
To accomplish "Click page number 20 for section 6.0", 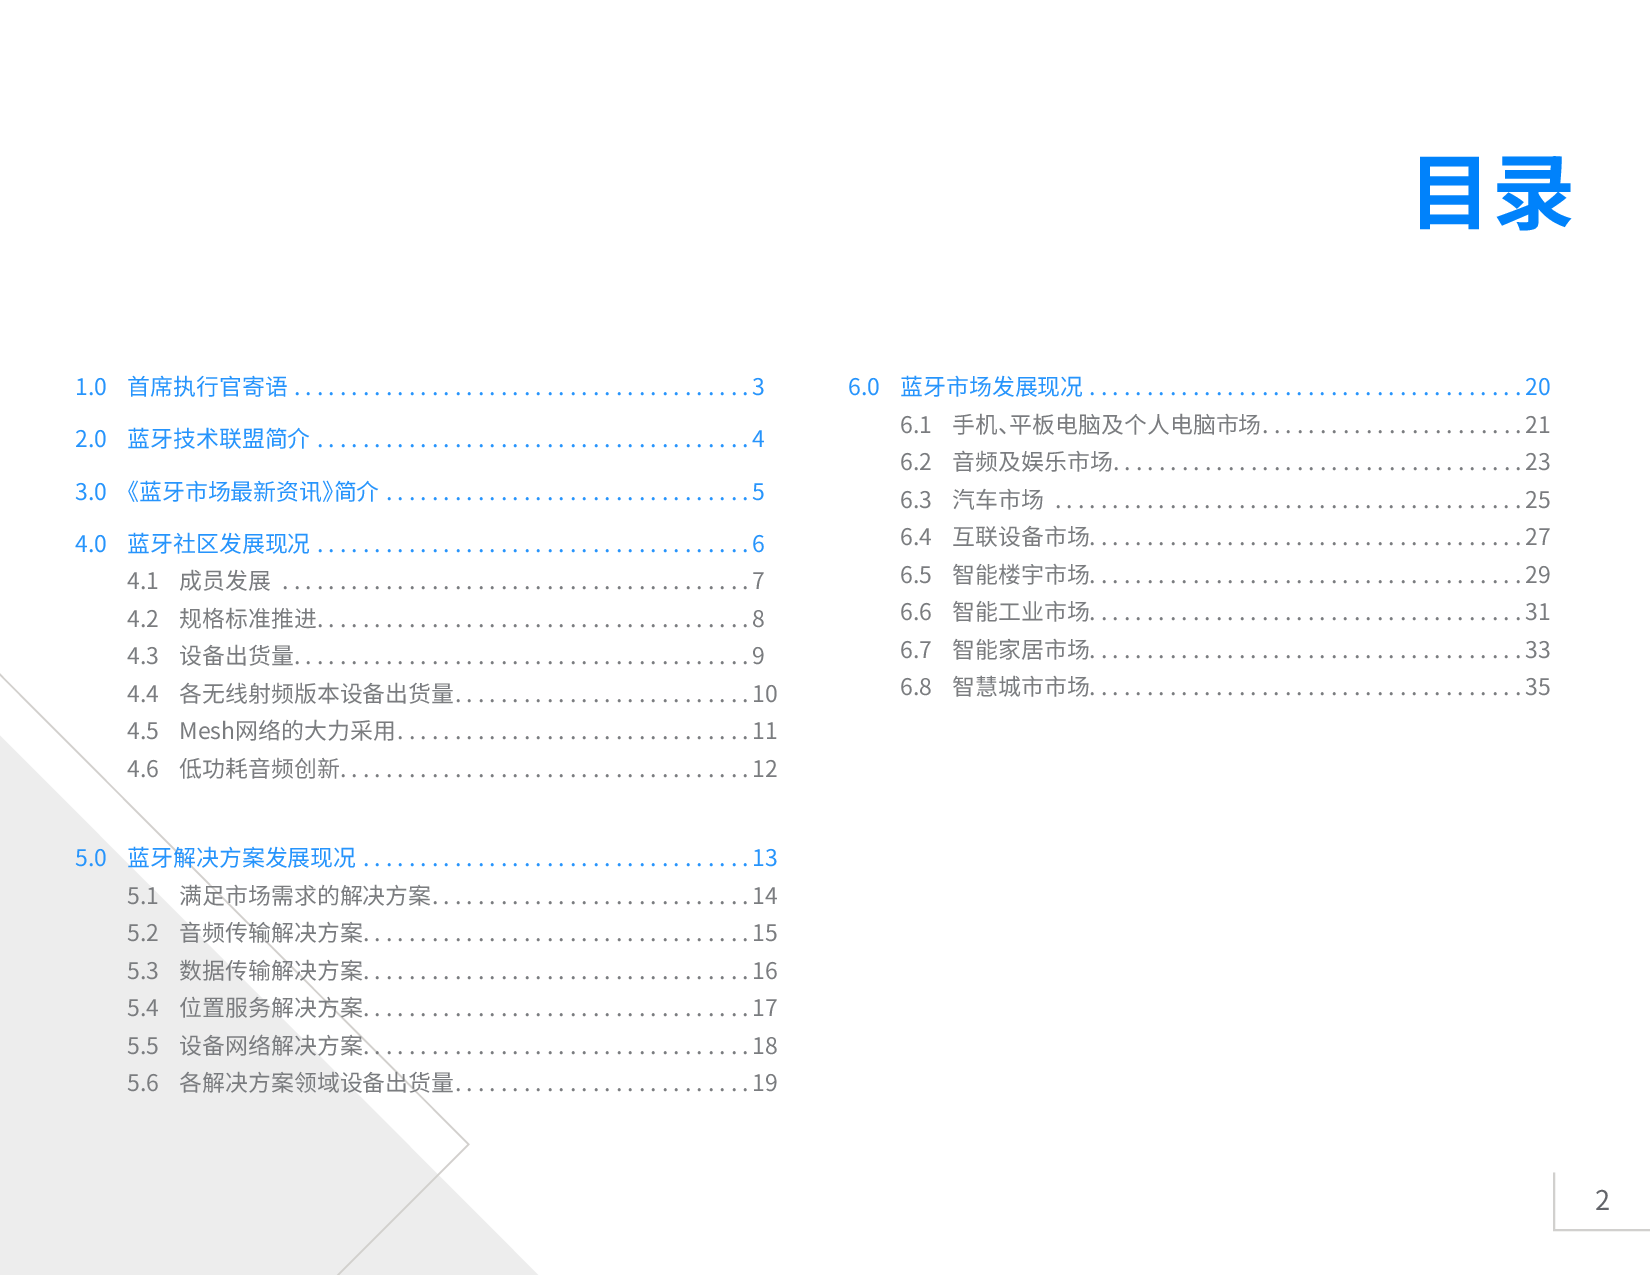I will [1538, 387].
